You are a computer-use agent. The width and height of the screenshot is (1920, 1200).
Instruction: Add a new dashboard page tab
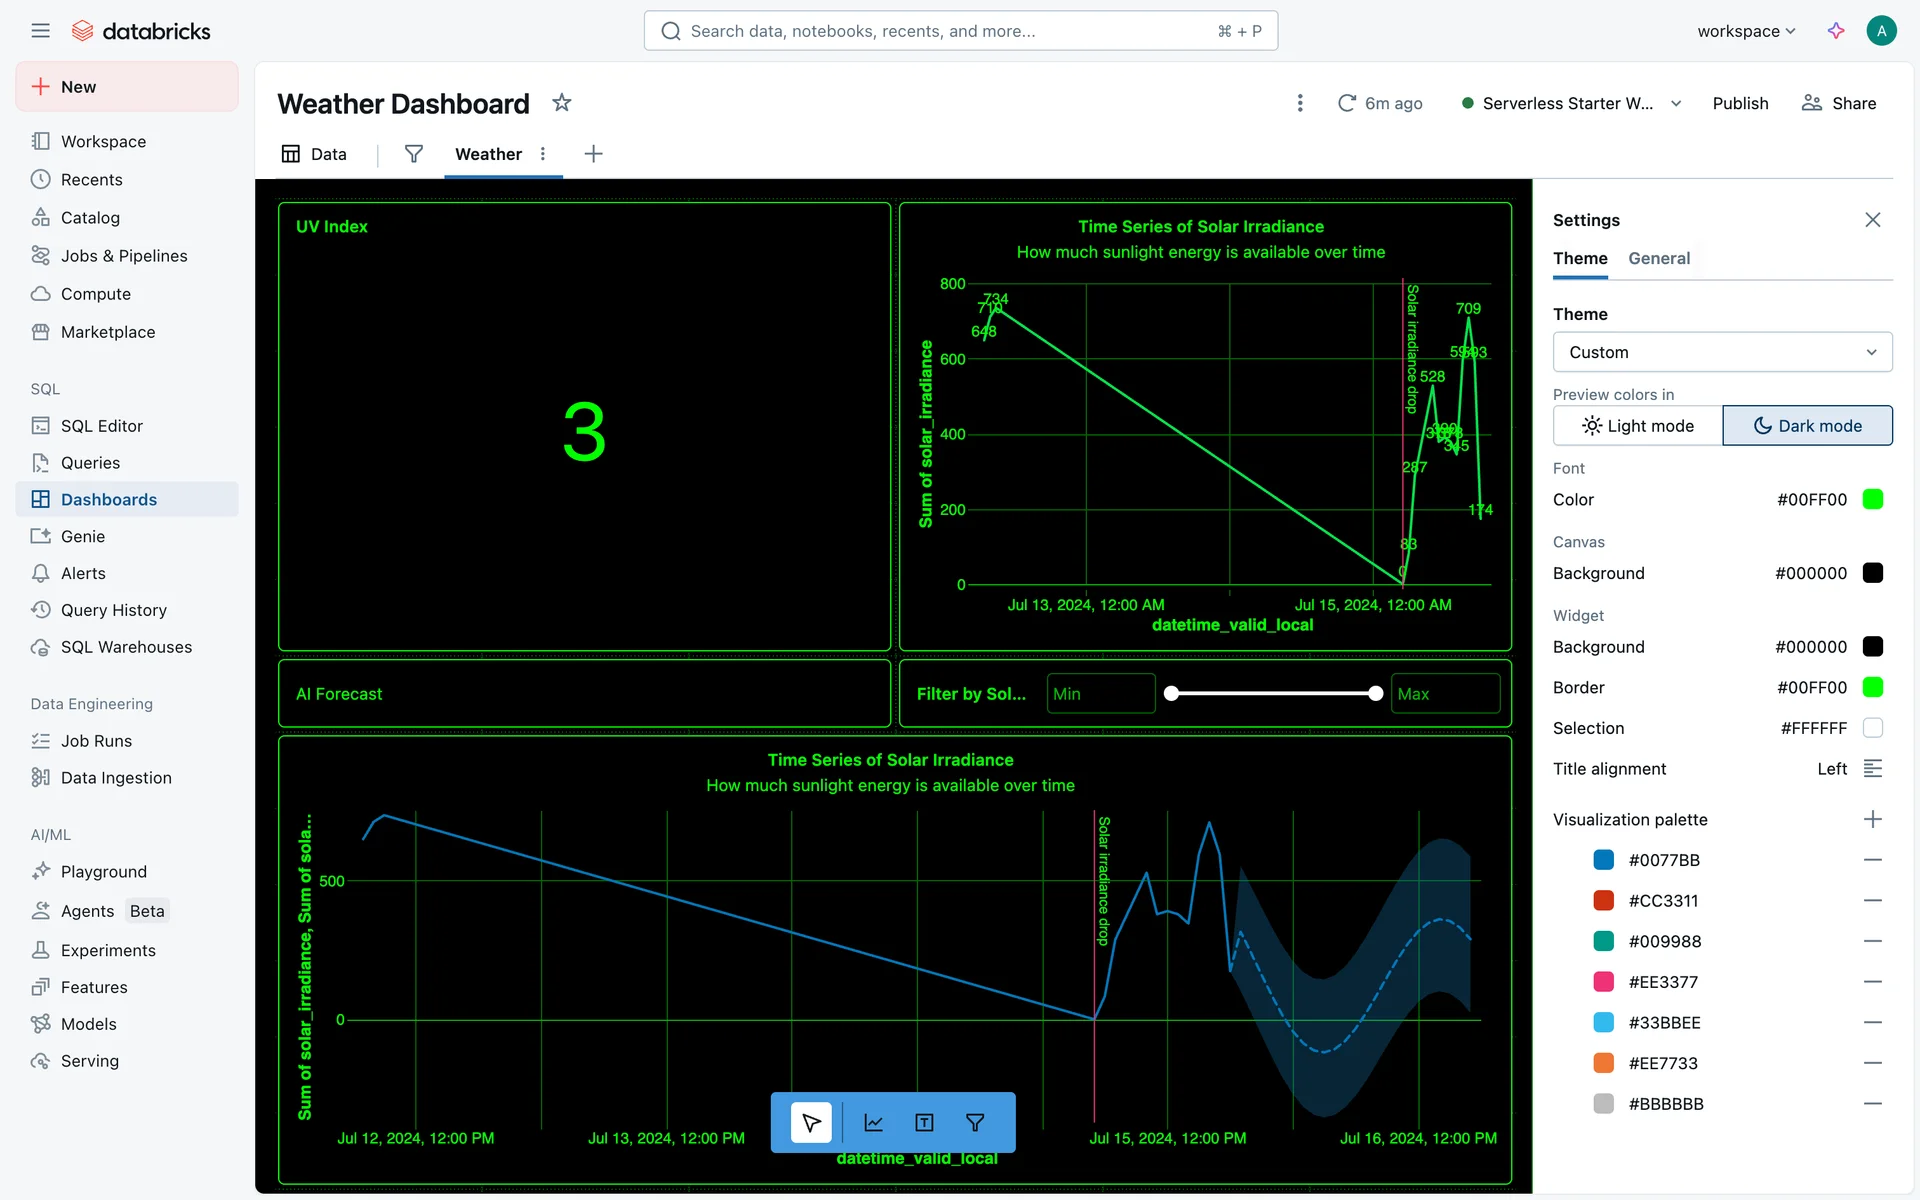(593, 154)
